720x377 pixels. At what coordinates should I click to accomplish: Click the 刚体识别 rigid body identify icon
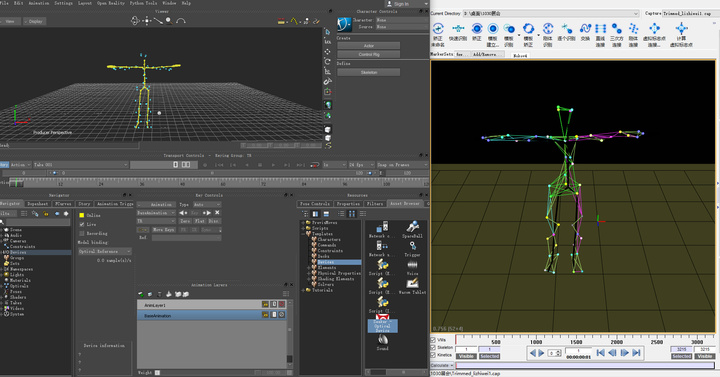[x=547, y=29]
